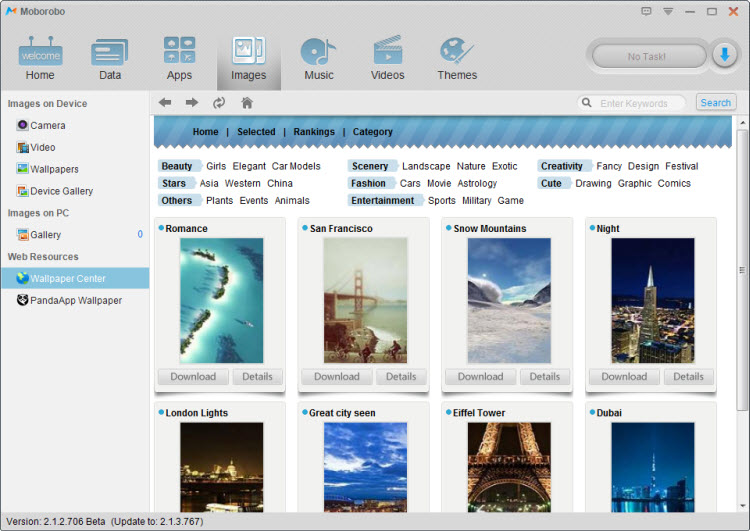The width and height of the screenshot is (750, 531).
Task: Download the San Francisco wallpaper
Action: (x=337, y=376)
